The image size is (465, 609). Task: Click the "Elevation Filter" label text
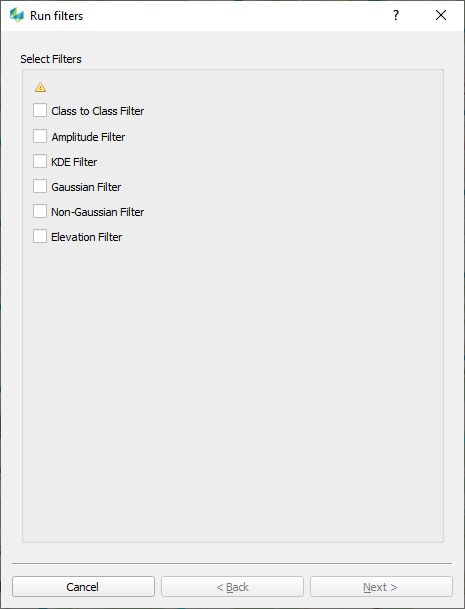pyautogui.click(x=87, y=237)
